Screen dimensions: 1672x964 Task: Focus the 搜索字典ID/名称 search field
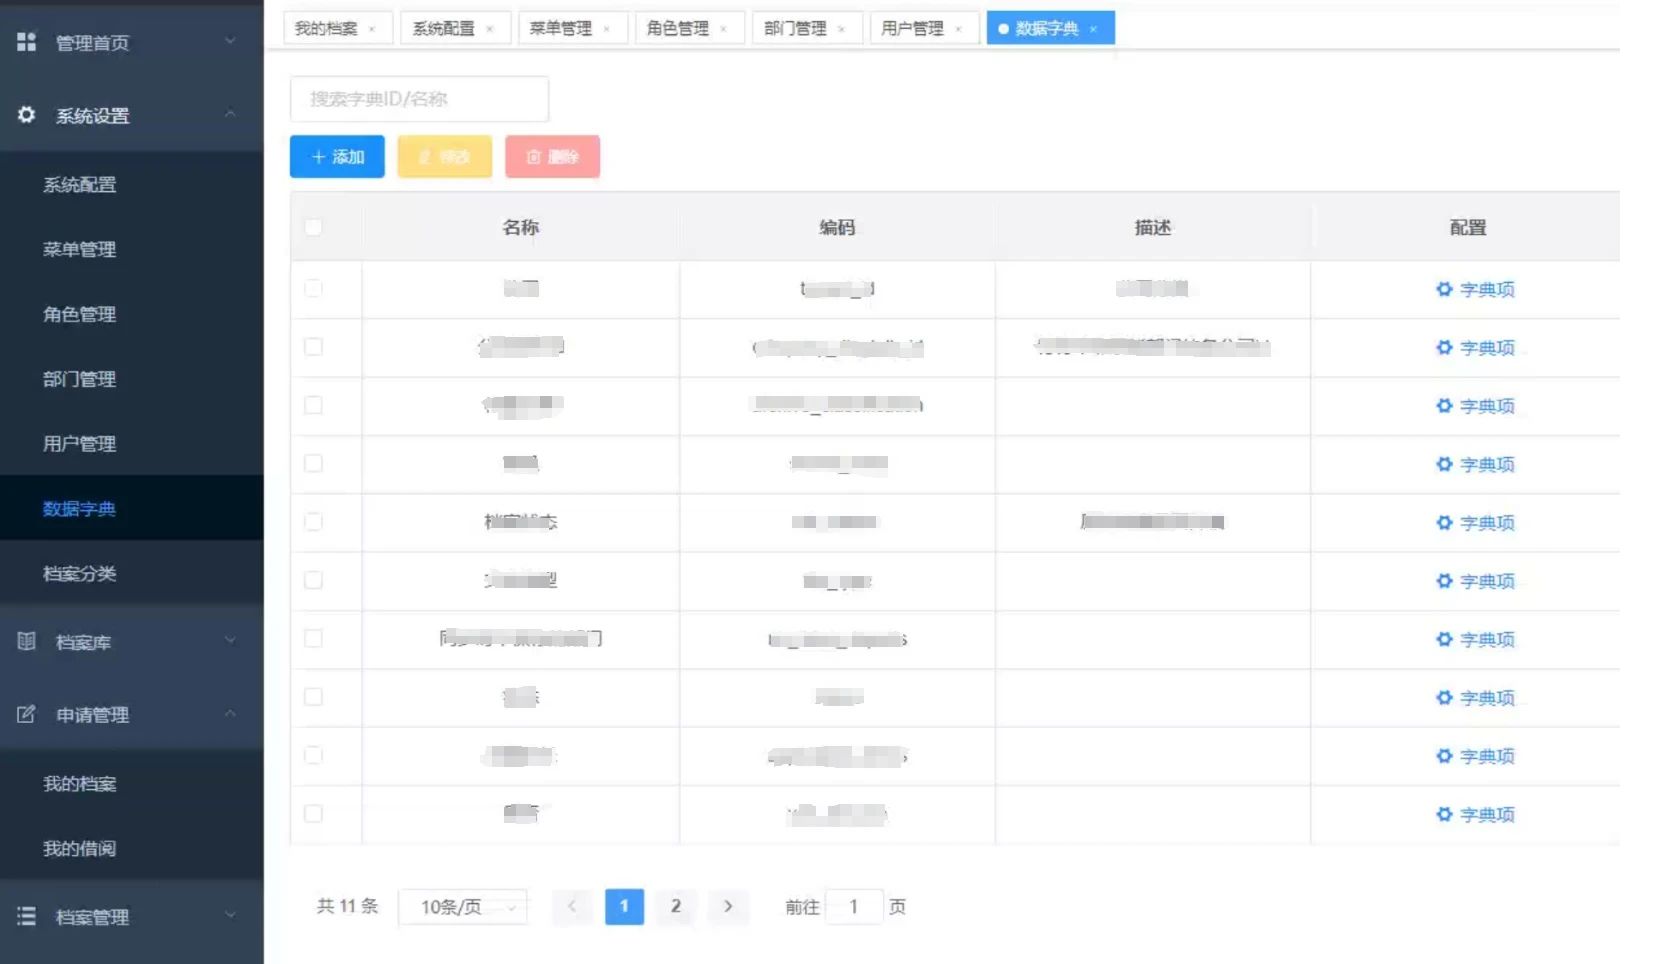(419, 99)
